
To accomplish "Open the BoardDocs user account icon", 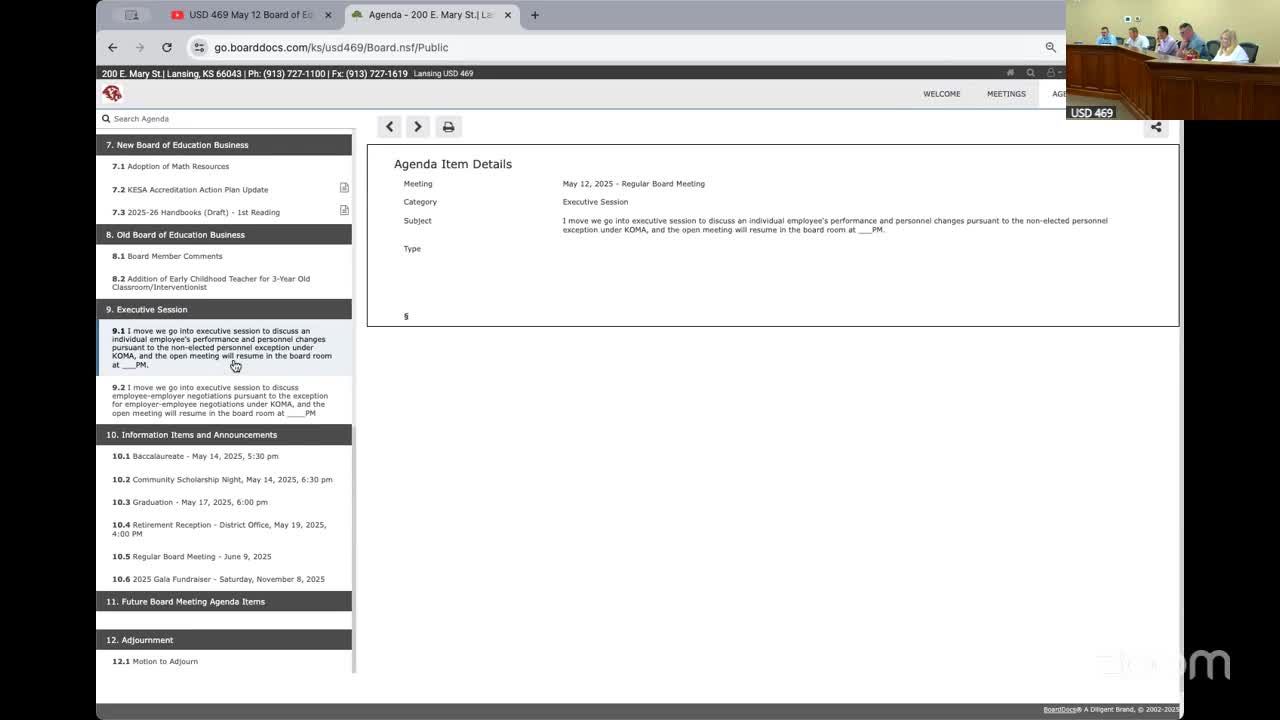I will 1051,73.
